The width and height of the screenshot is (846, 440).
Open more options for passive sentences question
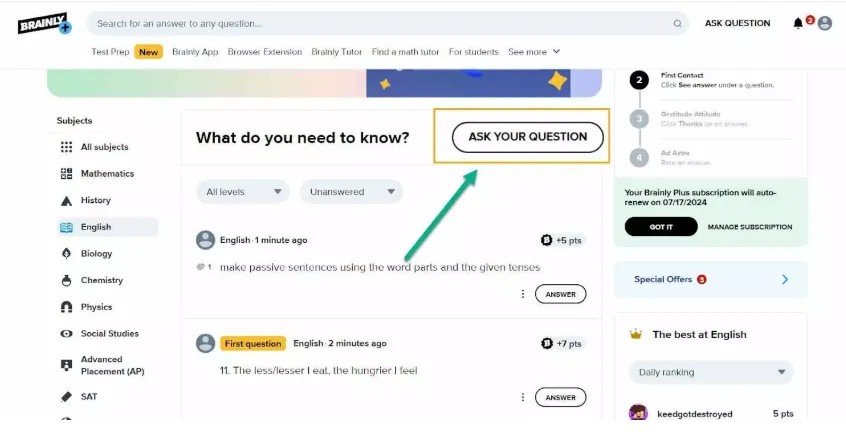(x=522, y=294)
